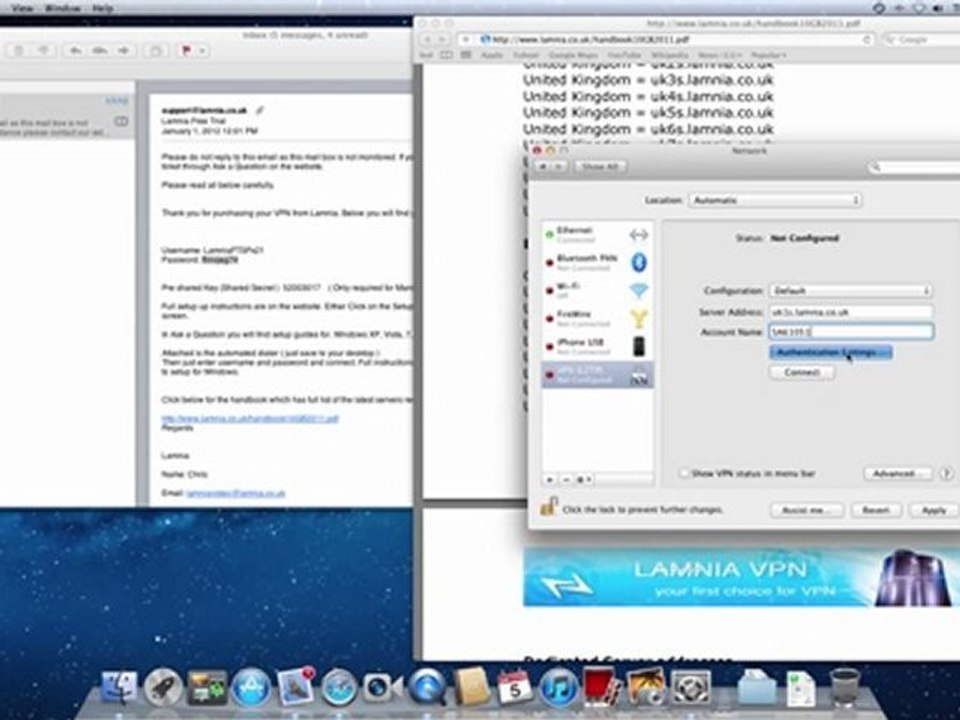The width and height of the screenshot is (960, 720).
Task: Click the flag icon in Mail toolbar
Action: [x=187, y=50]
